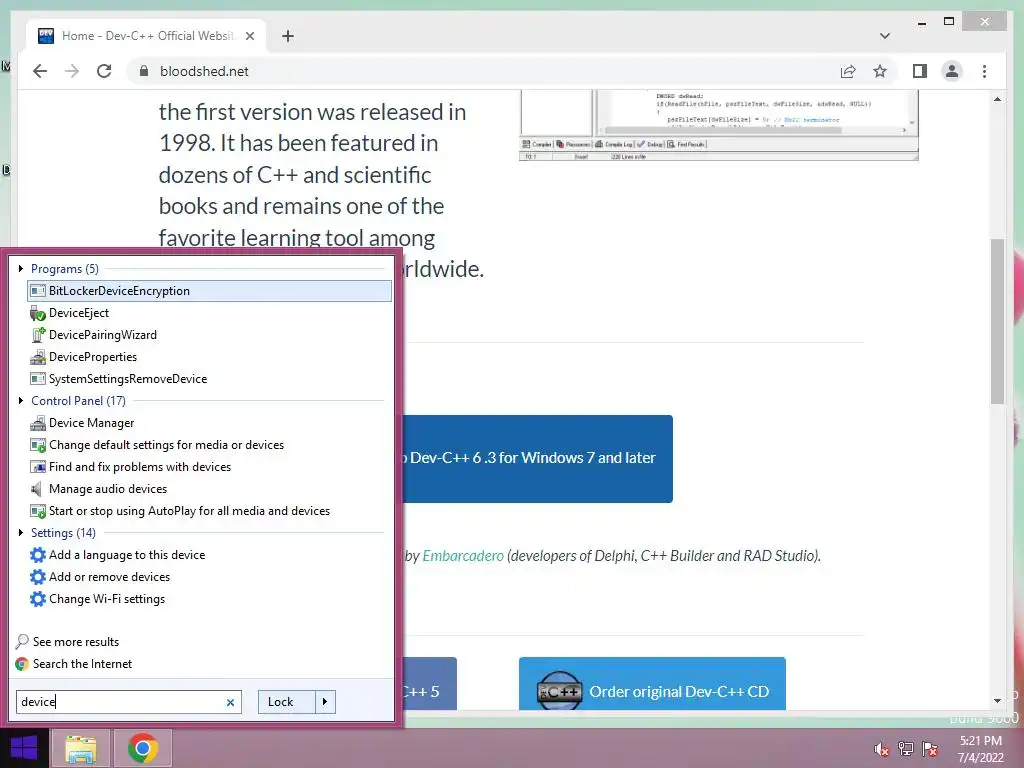Click the DeviceProperties icon
Viewport: 1024px width, 768px height.
tap(38, 357)
